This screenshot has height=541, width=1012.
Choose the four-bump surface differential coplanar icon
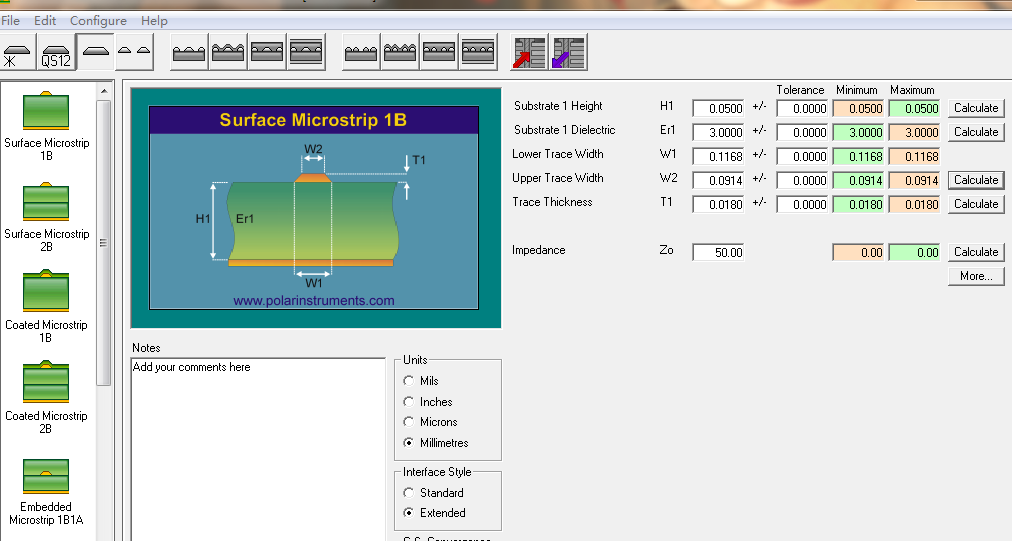pos(361,52)
